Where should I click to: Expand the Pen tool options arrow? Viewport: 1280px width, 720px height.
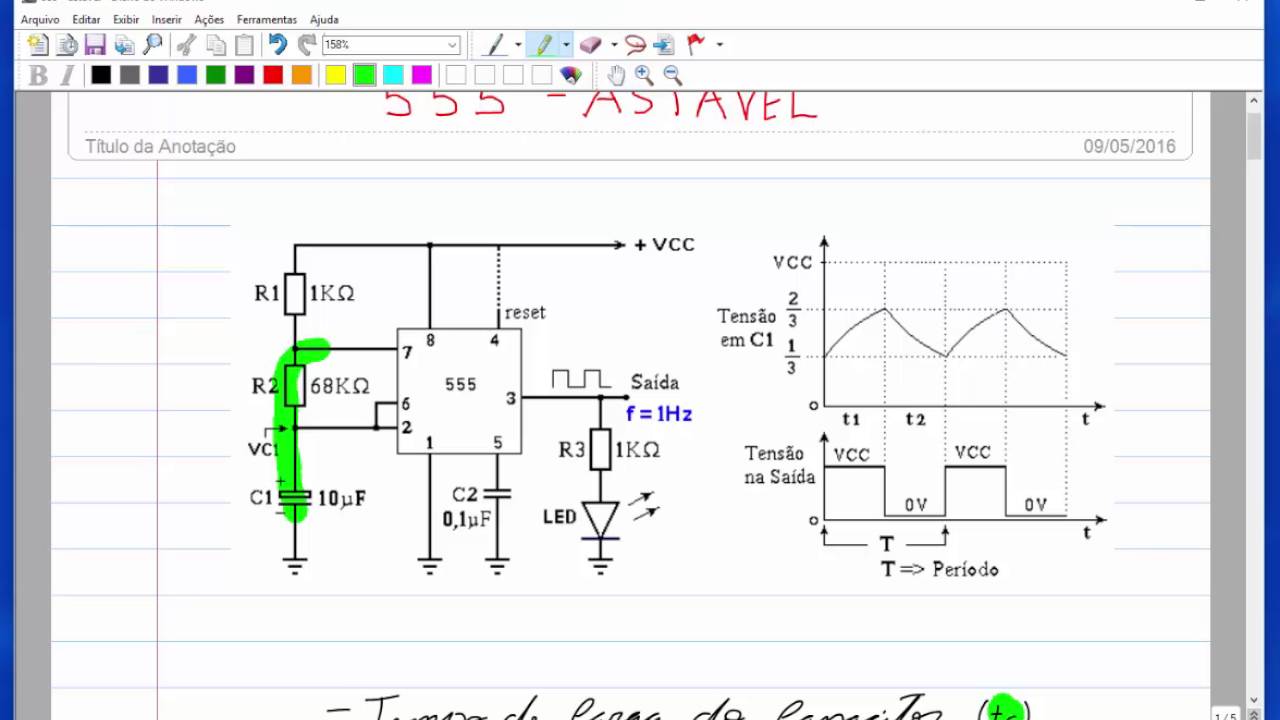tap(518, 44)
